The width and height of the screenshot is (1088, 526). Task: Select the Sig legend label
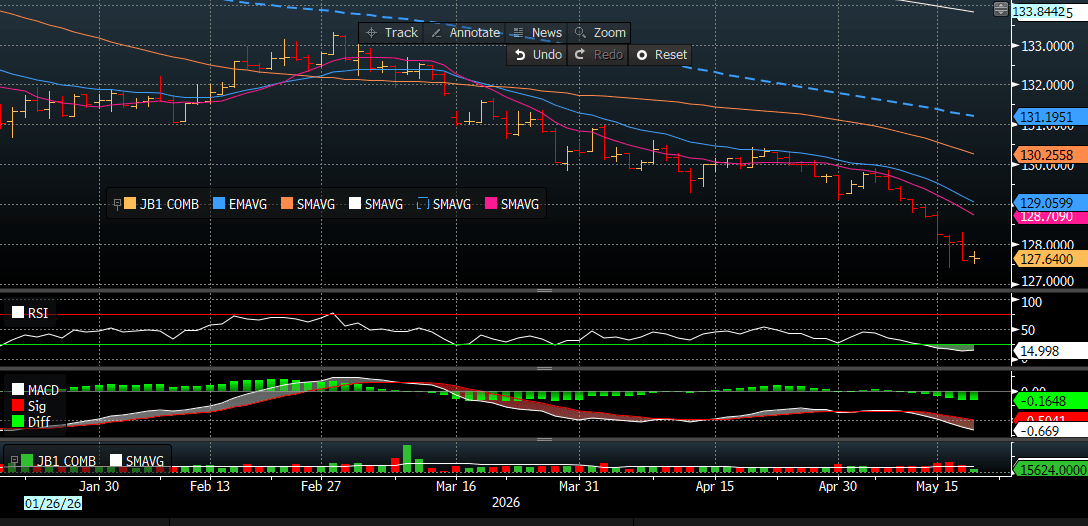tap(35, 405)
